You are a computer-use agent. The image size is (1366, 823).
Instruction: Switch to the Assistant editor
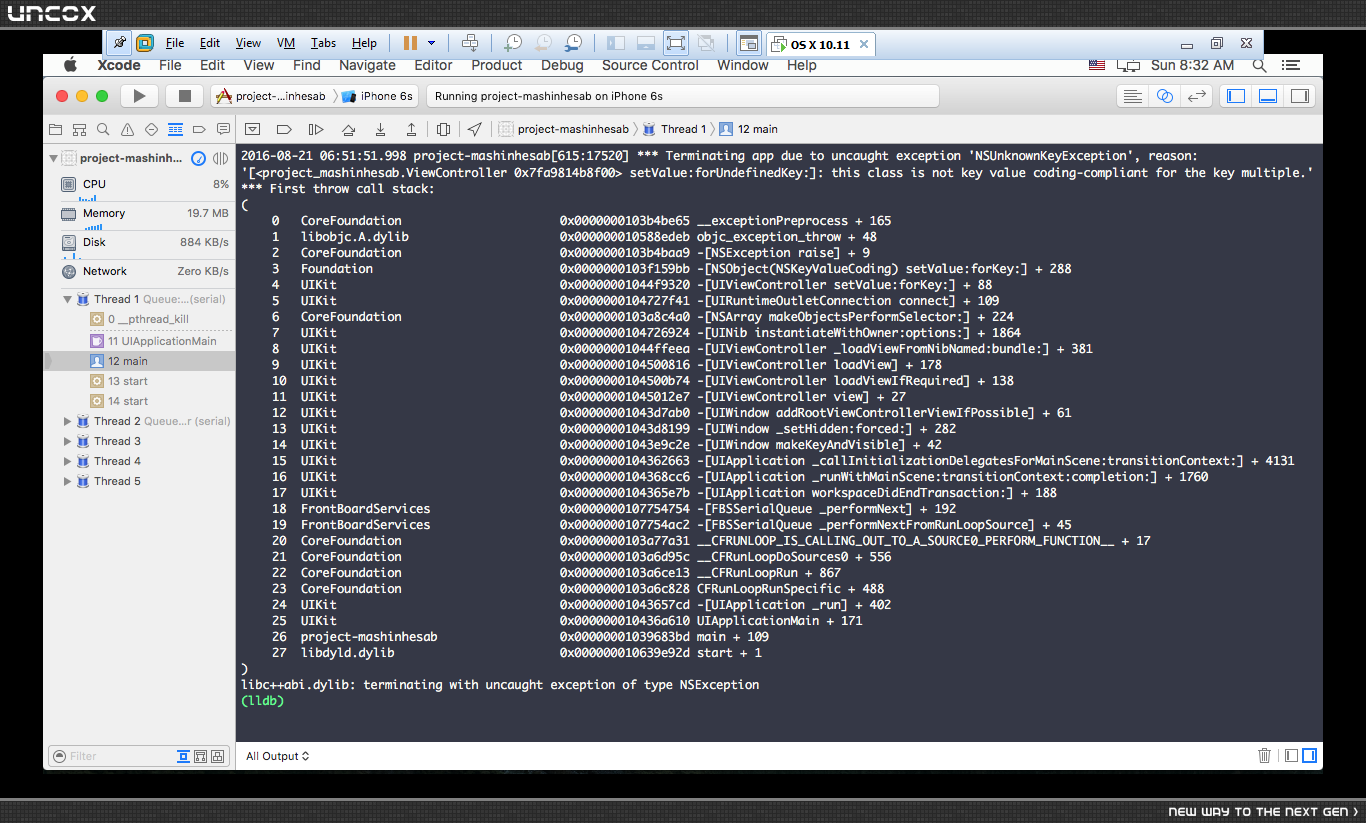point(1164,96)
